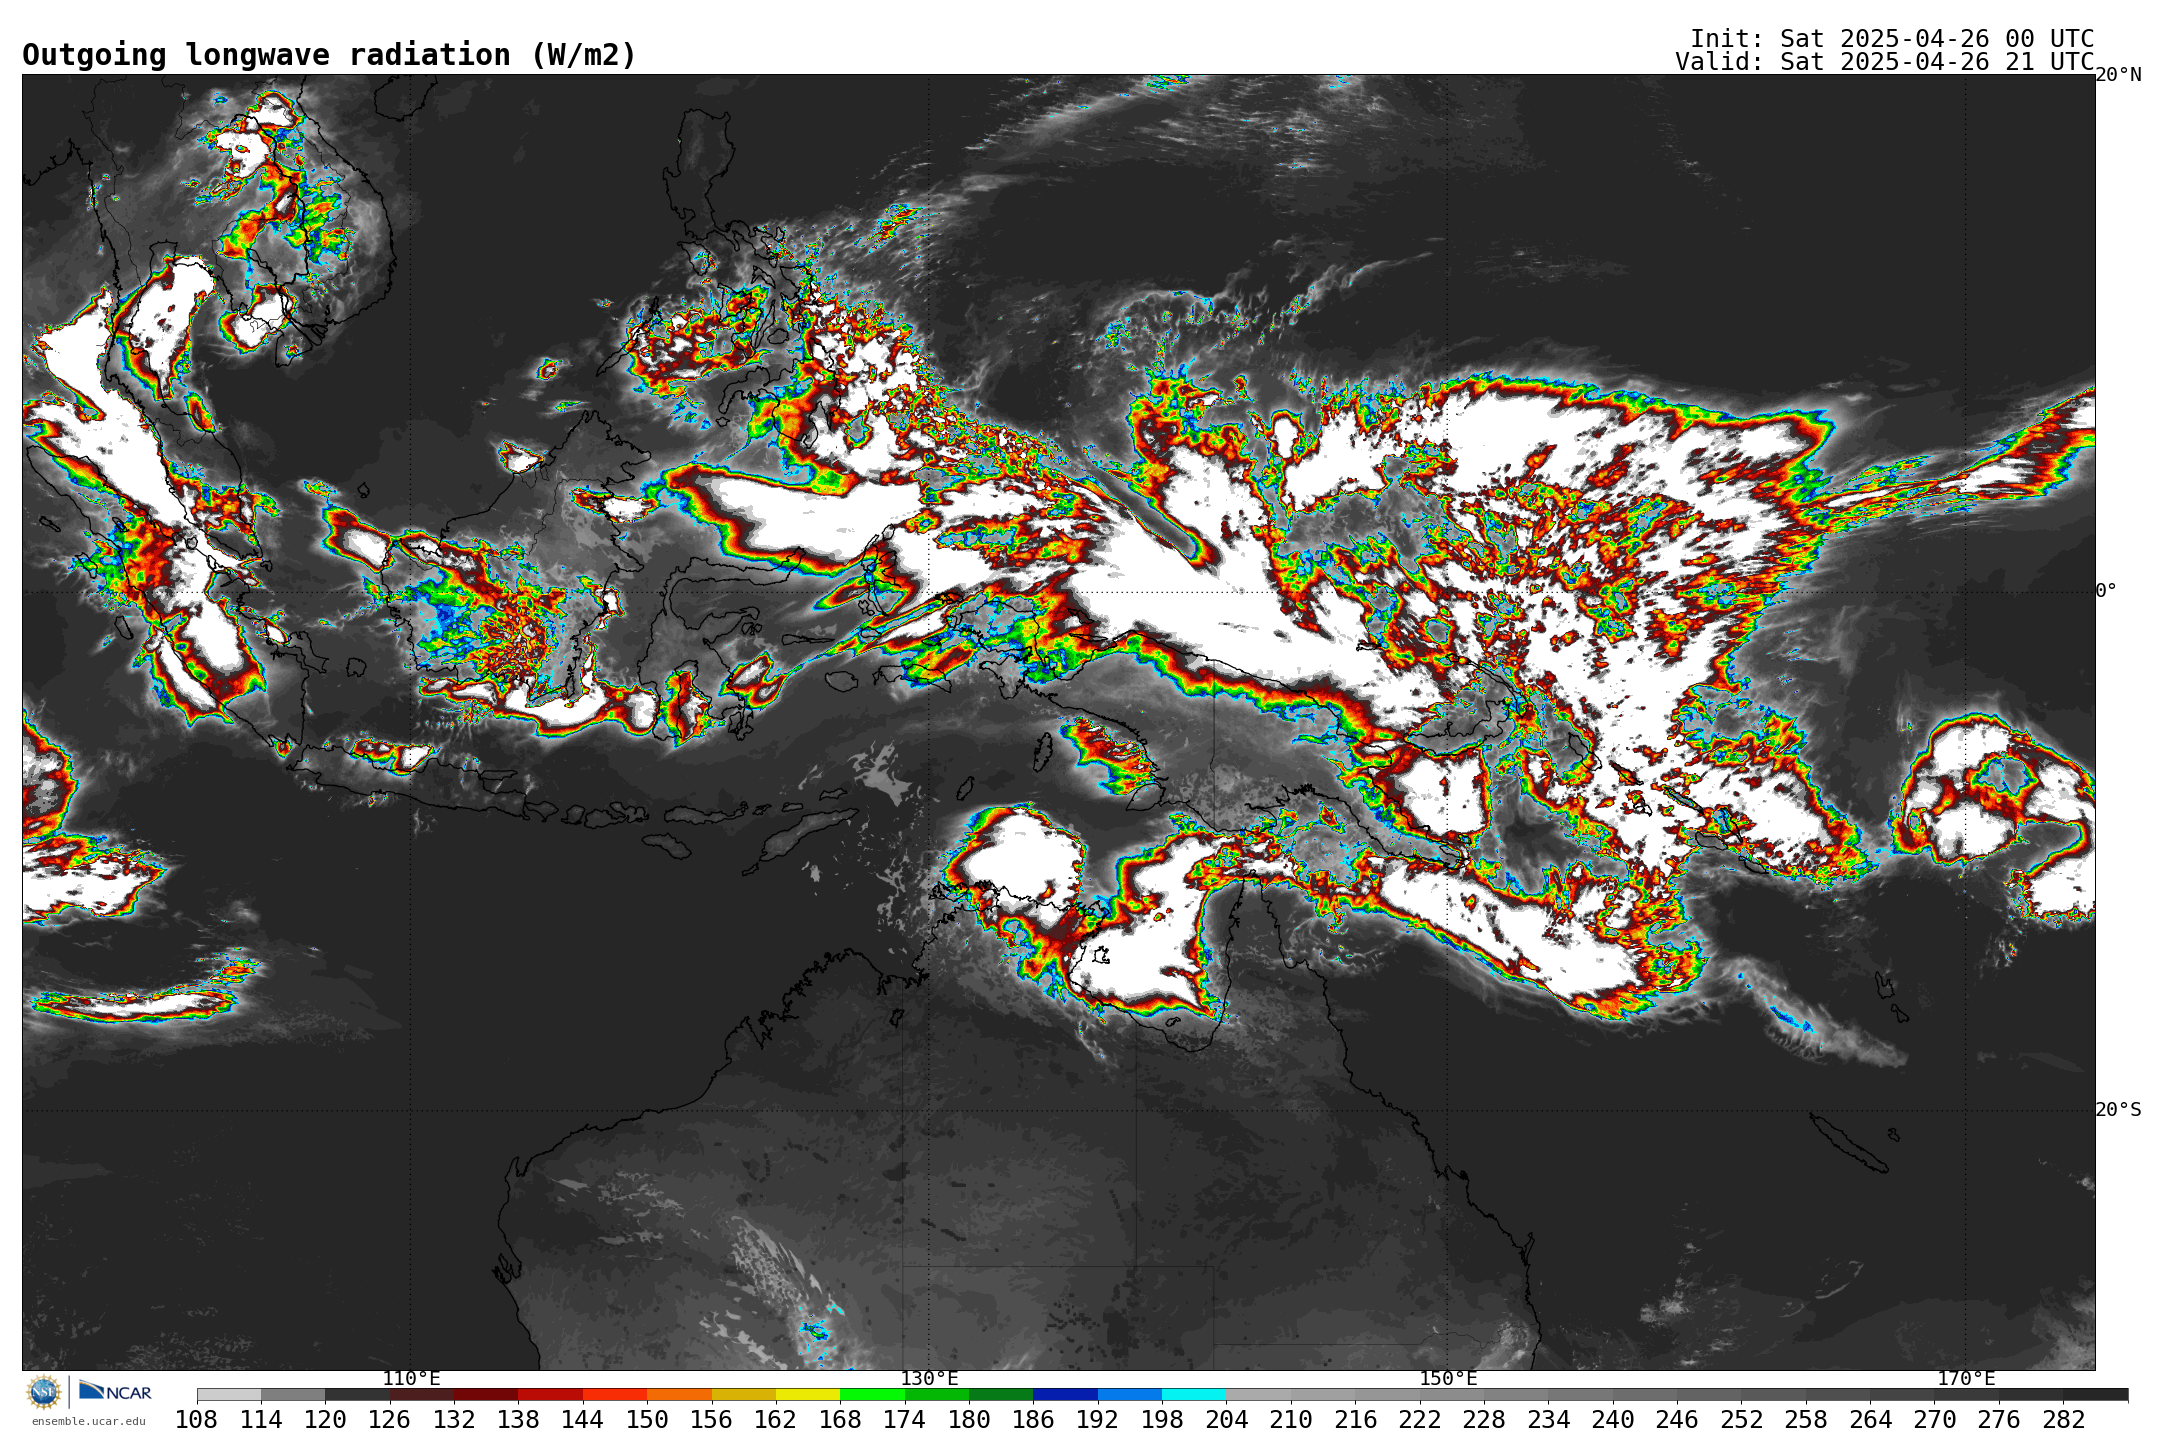Open the ensemble.ucar.edu link text
Viewport: 2160px width, 1433px height.
tap(88, 1421)
